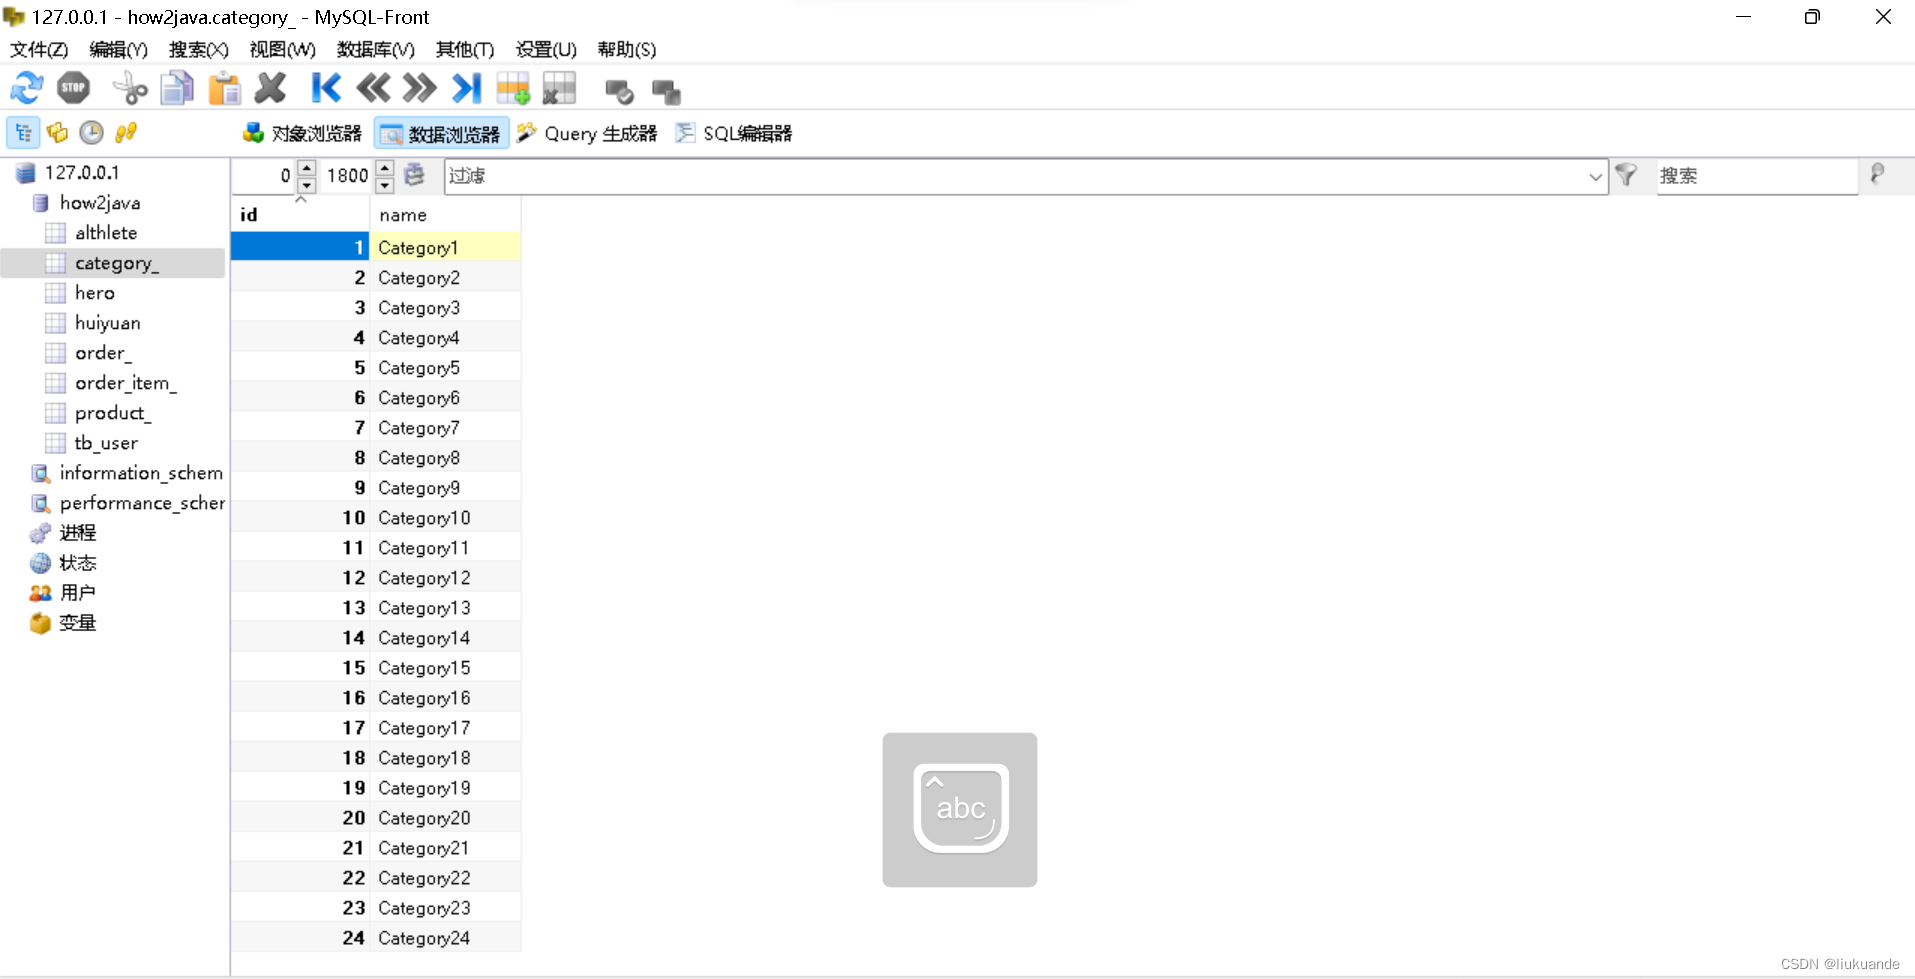Open the 数据库(V) menu
The height and width of the screenshot is (979, 1915).
pos(375,49)
